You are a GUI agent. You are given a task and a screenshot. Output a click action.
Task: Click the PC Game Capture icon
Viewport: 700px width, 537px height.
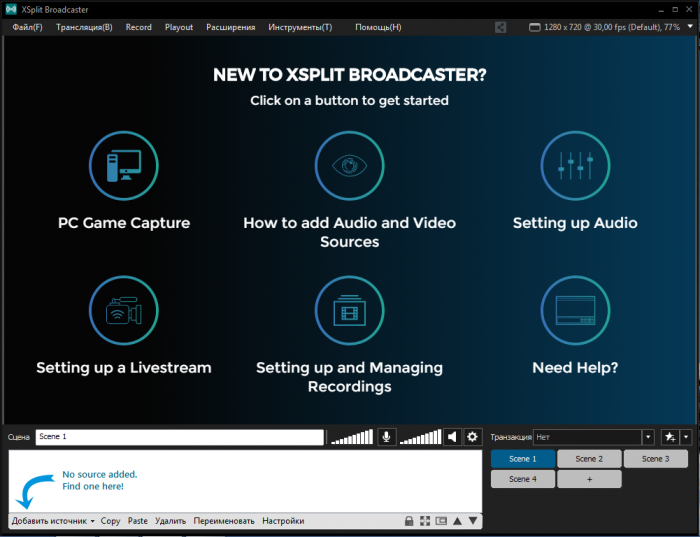[x=124, y=166]
